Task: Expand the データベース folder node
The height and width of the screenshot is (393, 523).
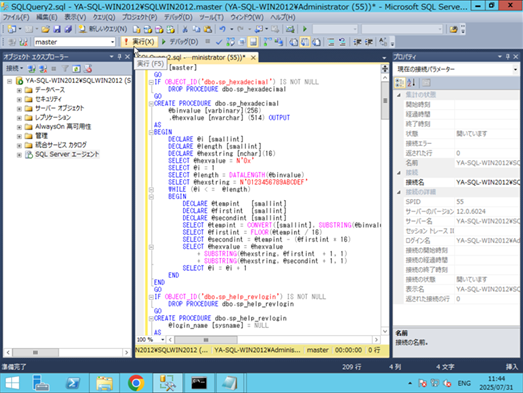Action: (x=19, y=90)
